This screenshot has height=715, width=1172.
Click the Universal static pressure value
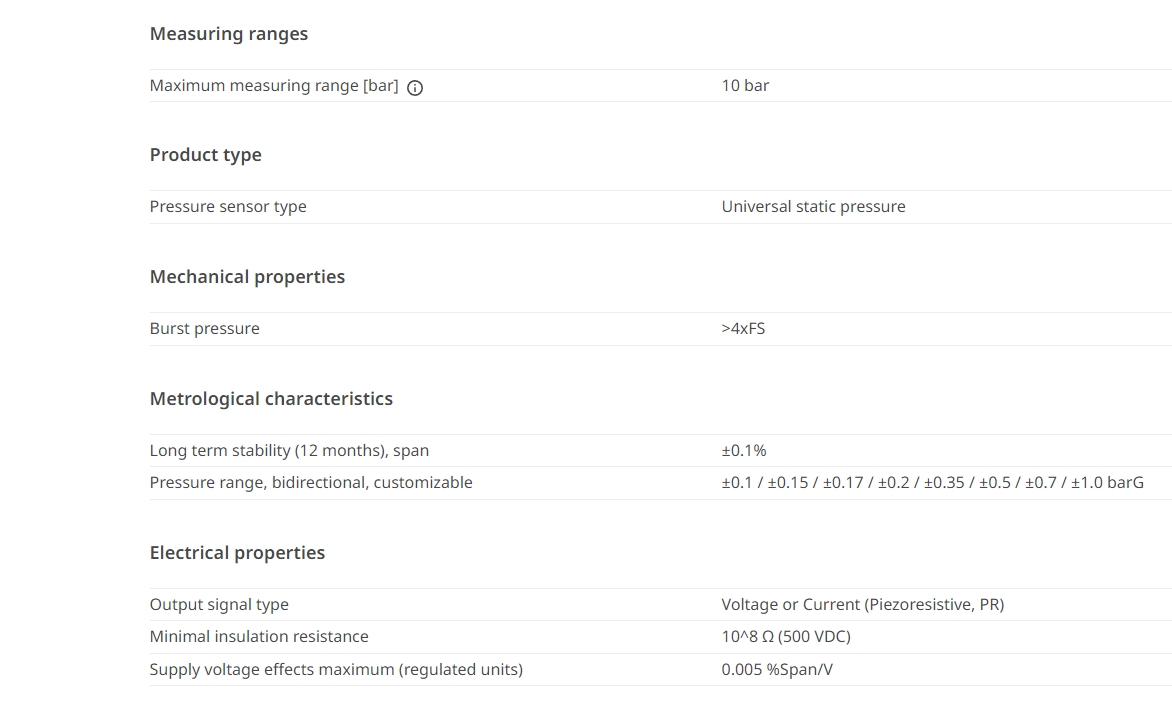point(813,207)
